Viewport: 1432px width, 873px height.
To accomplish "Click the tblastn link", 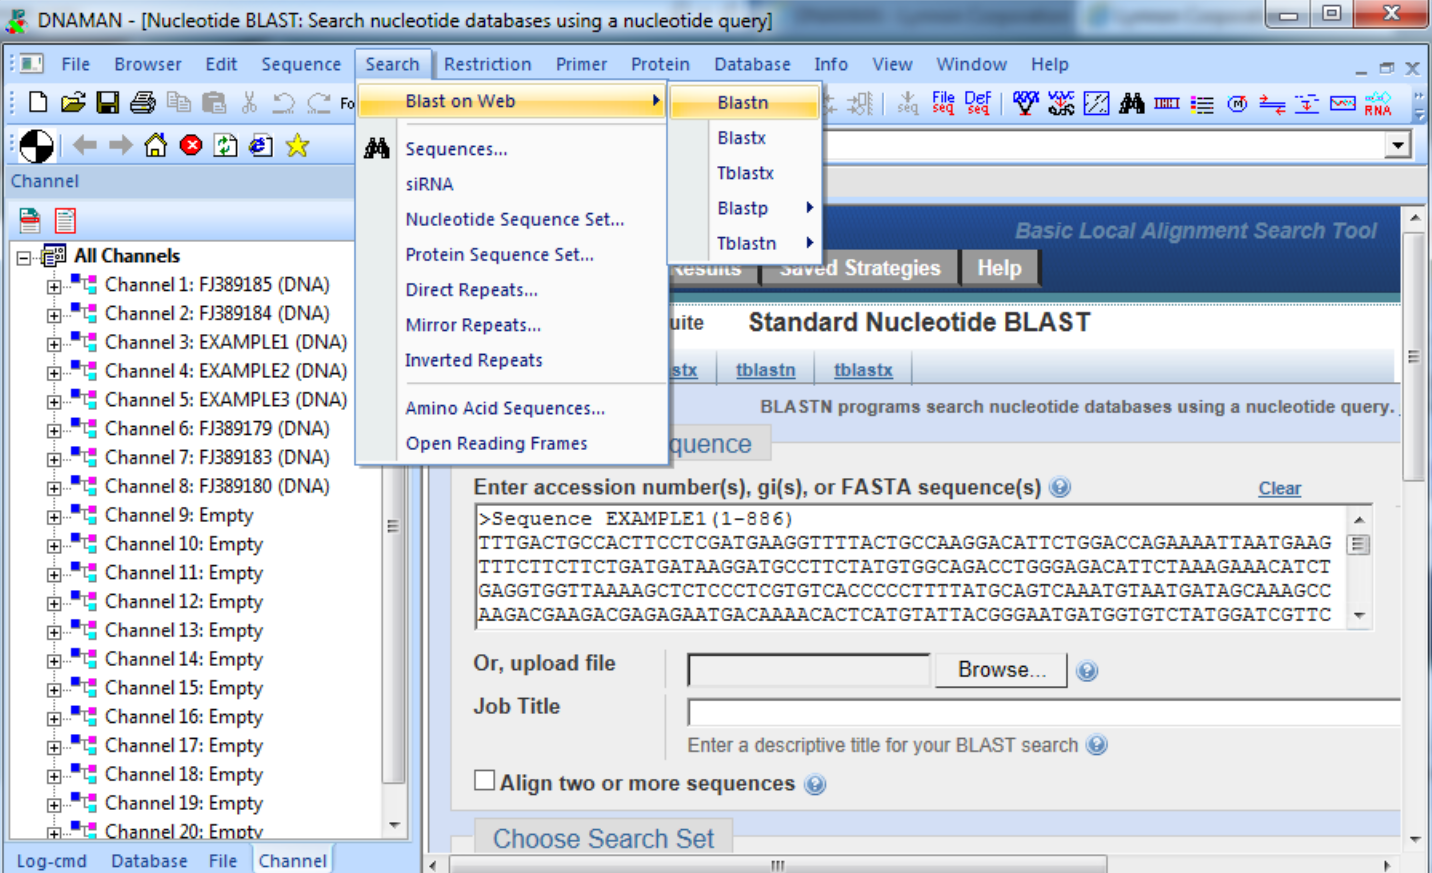I will [x=766, y=370].
